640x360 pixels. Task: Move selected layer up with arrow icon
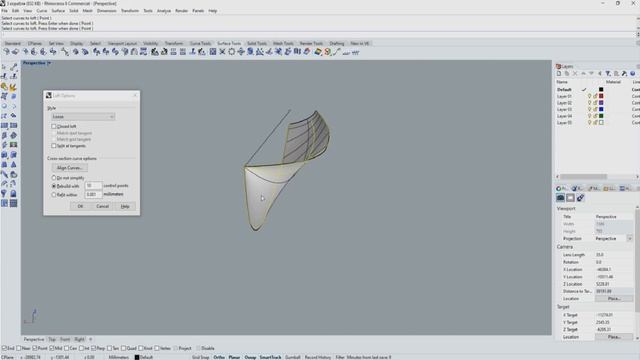pyautogui.click(x=583, y=73)
